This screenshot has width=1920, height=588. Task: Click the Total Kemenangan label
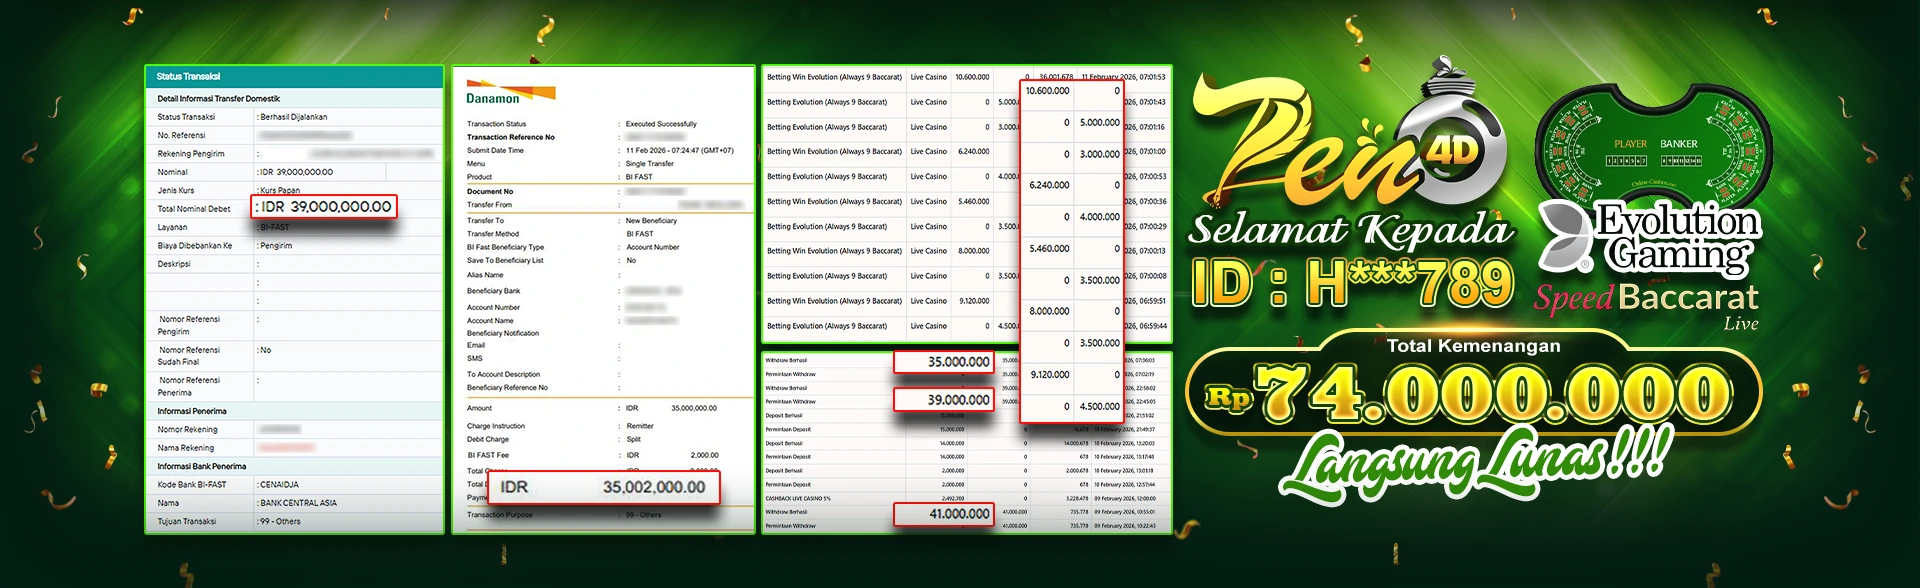click(1473, 346)
